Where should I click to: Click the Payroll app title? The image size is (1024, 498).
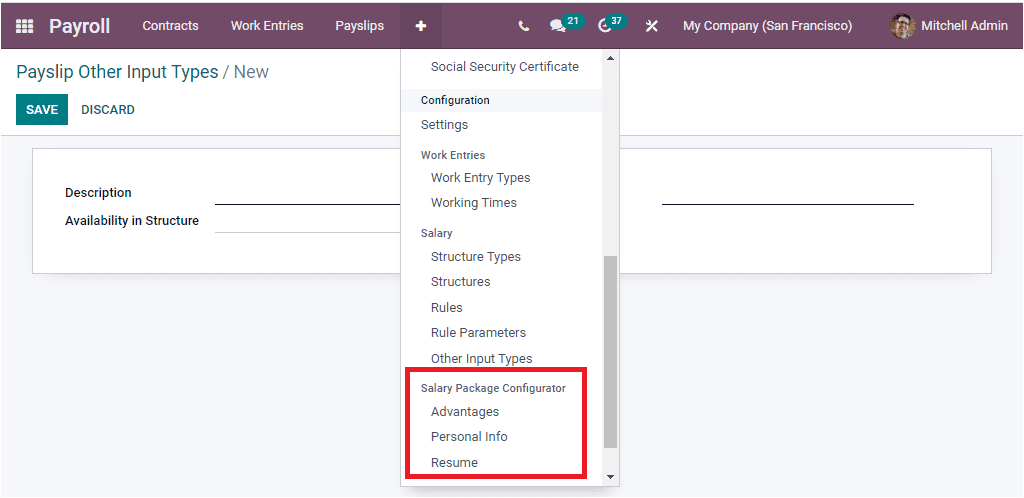tap(79, 26)
